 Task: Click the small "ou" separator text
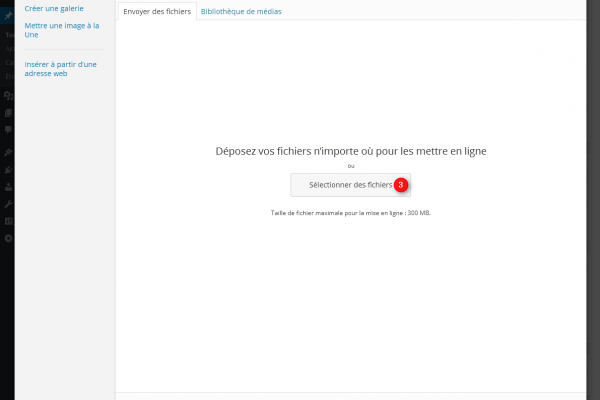[351, 166]
